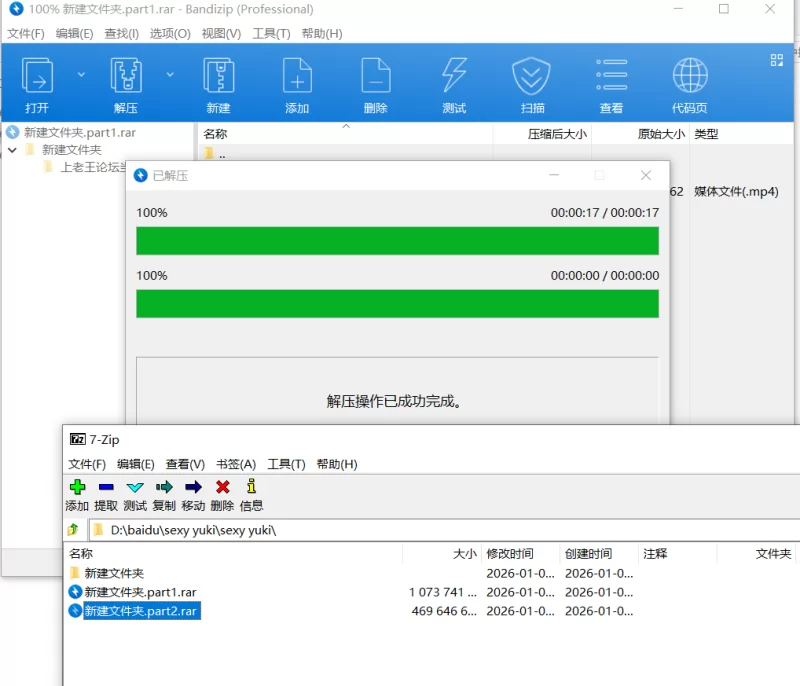800x686 pixels.
Task: Click the Scan (扫描) shield icon
Action: 532,75
